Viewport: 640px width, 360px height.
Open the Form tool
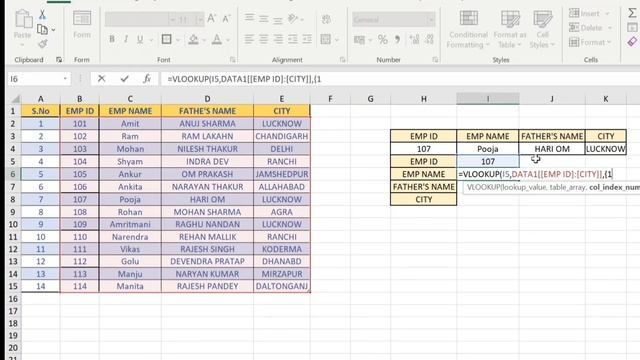pos(82,24)
